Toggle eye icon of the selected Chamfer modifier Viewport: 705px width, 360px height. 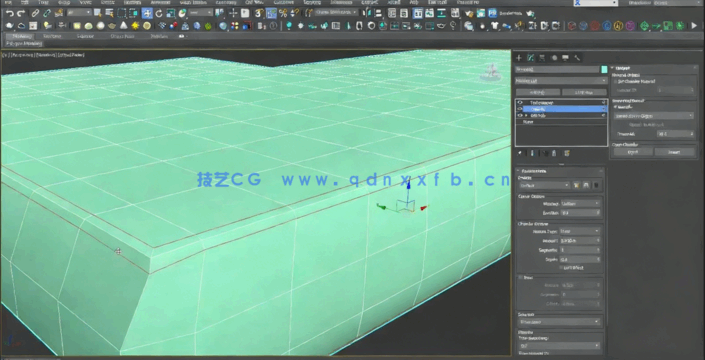point(520,109)
